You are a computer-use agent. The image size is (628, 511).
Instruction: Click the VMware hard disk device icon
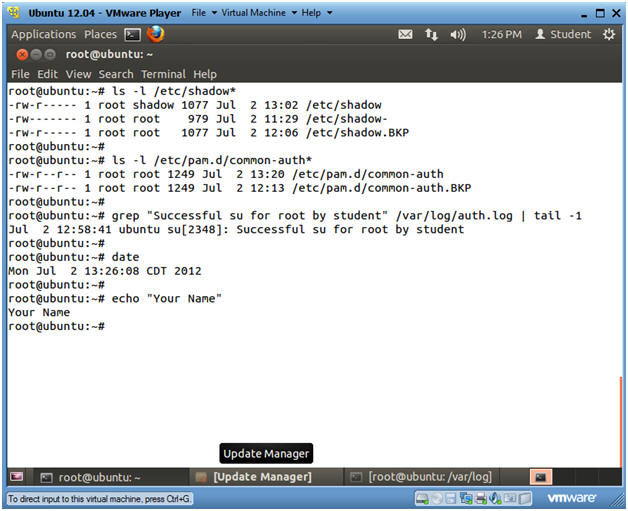[422, 499]
